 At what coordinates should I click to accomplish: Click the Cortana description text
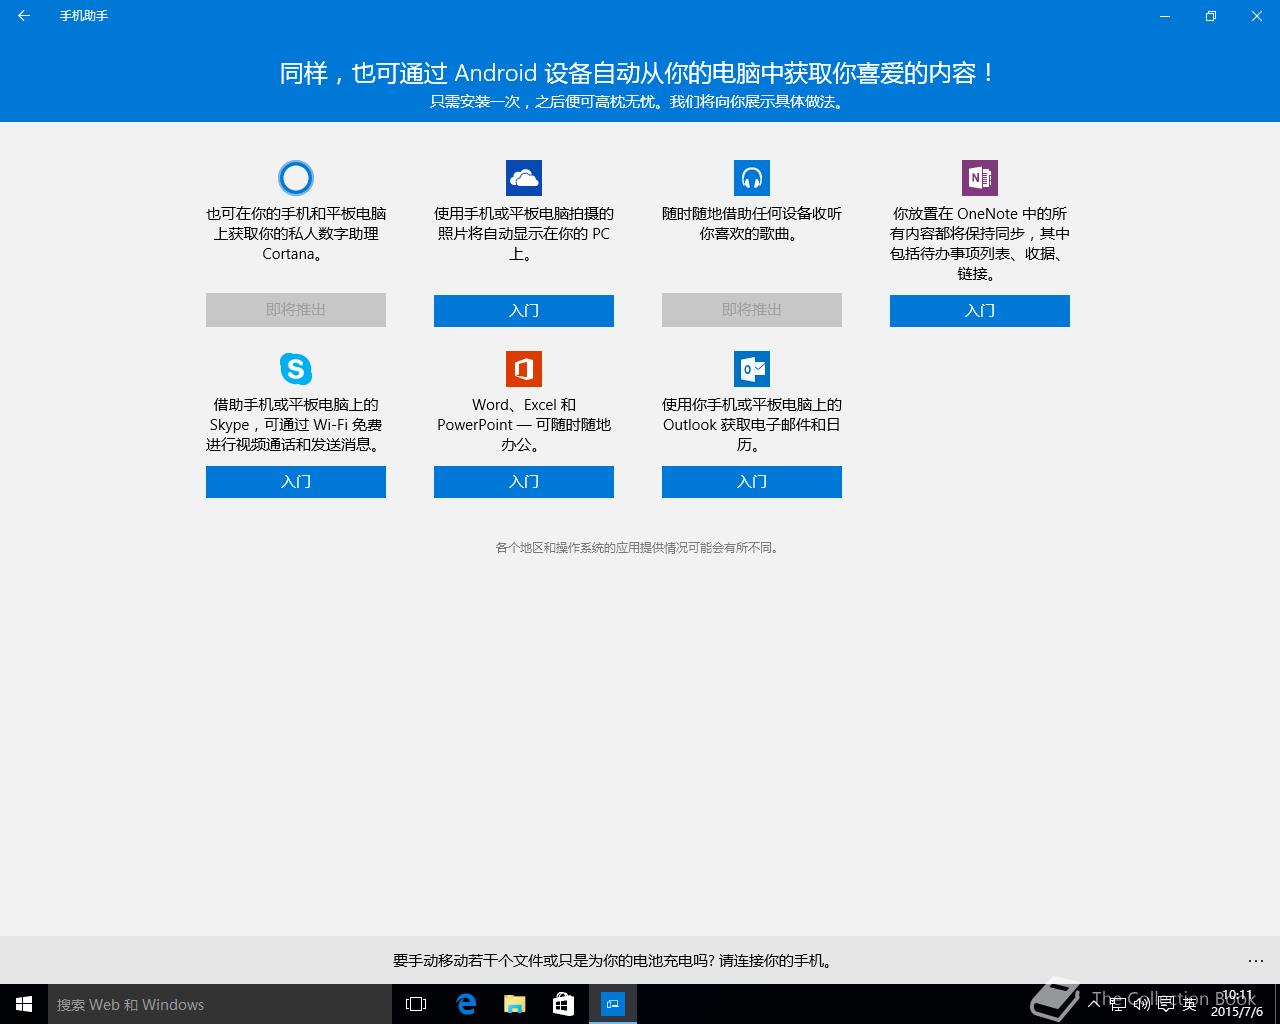(296, 234)
